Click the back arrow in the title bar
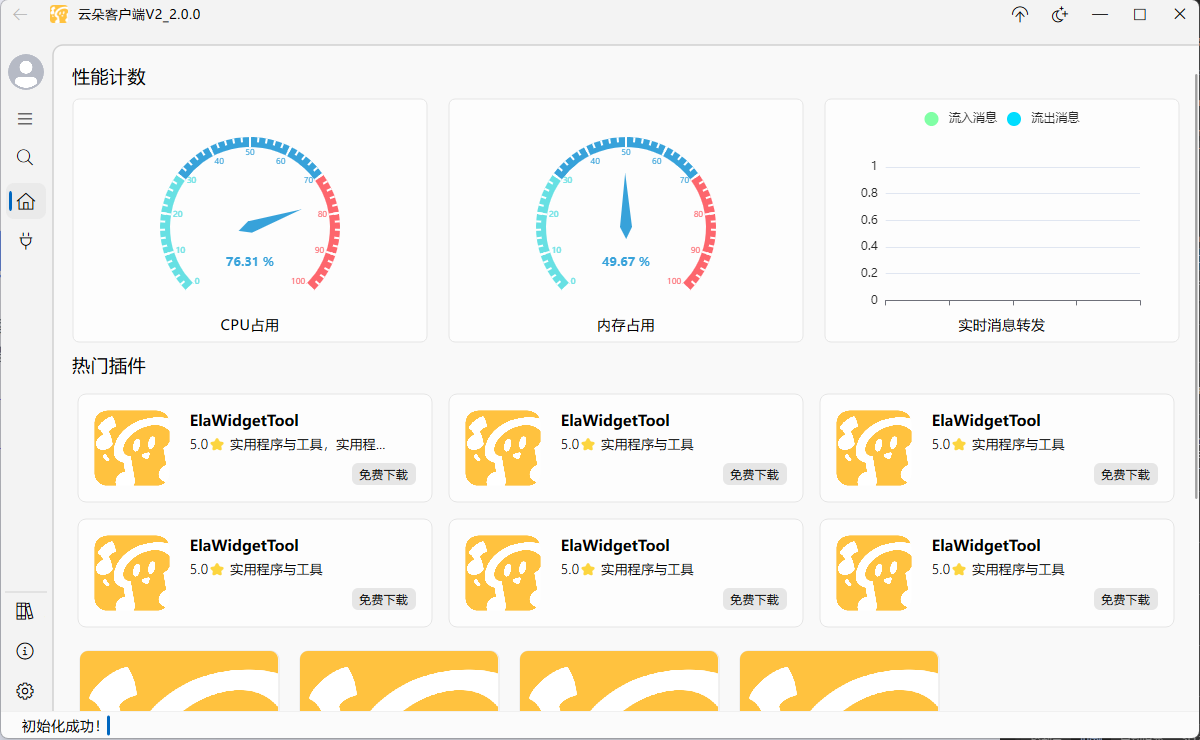Screen dimensions: 1200x740 coord(21,15)
